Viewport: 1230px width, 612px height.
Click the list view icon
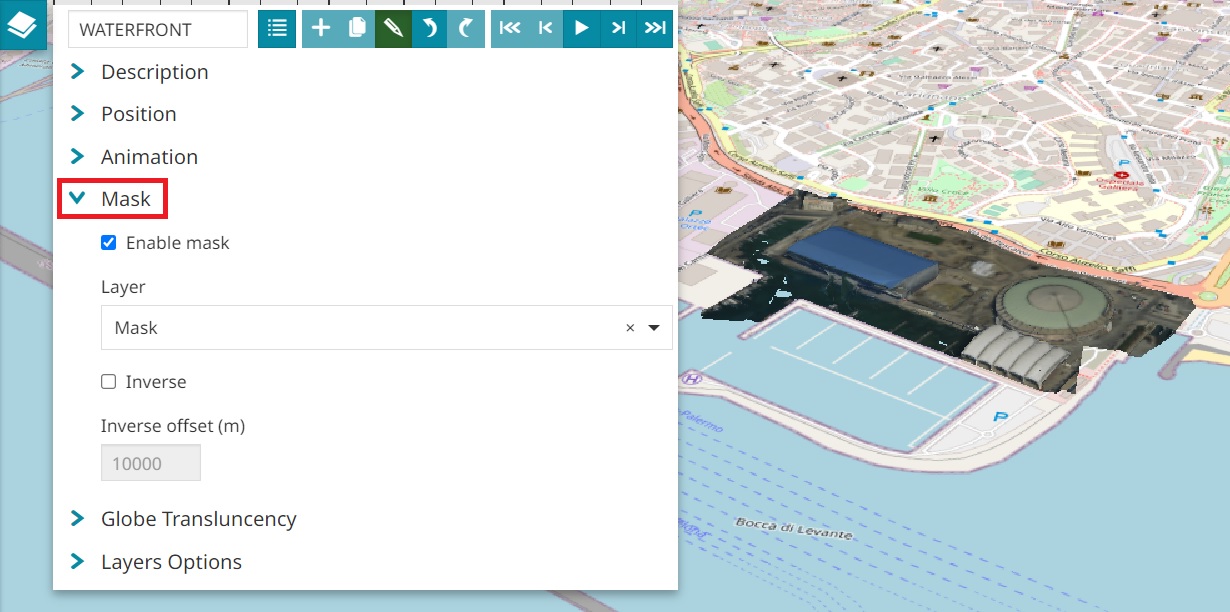277,29
